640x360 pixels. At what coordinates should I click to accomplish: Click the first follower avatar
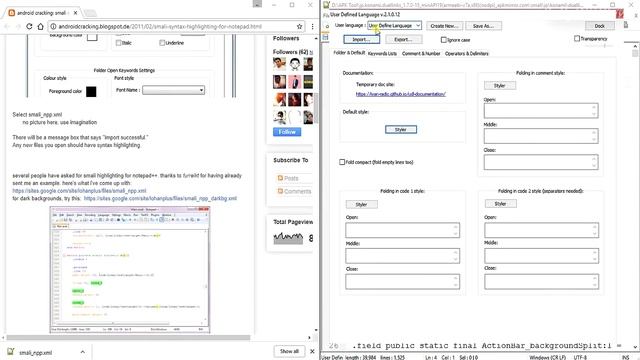tap(280, 64)
